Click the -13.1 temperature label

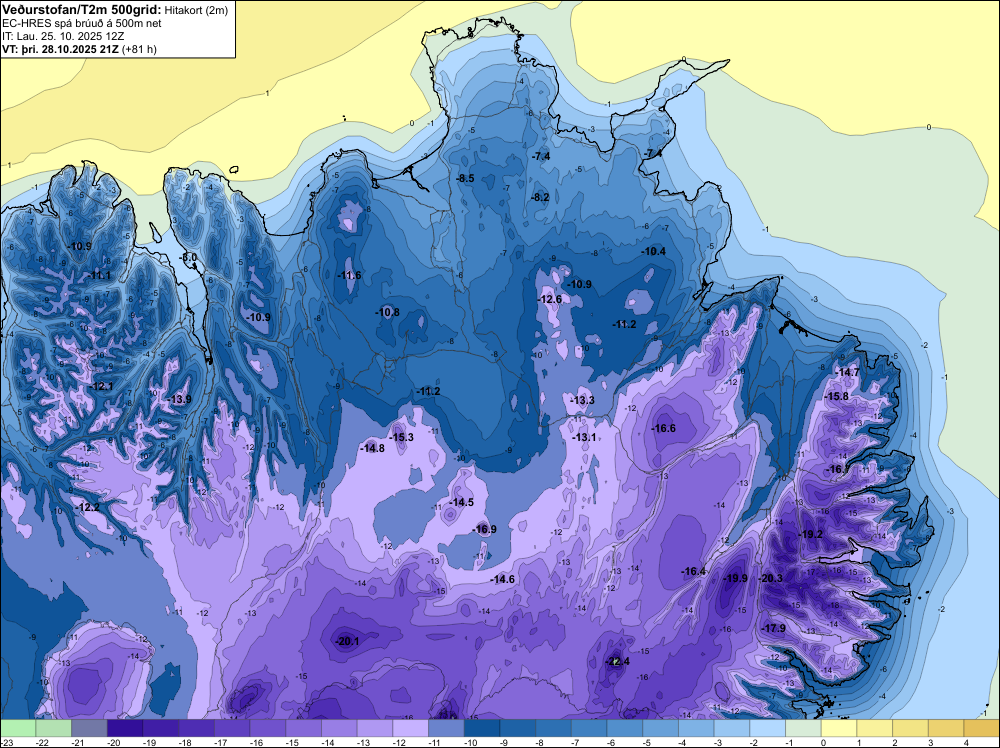(x=584, y=437)
